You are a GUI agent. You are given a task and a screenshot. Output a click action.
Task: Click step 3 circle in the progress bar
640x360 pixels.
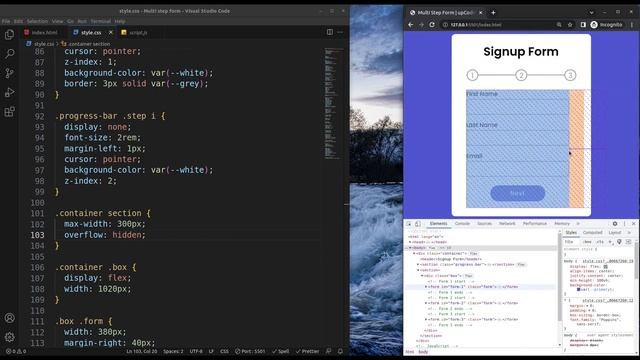point(570,75)
